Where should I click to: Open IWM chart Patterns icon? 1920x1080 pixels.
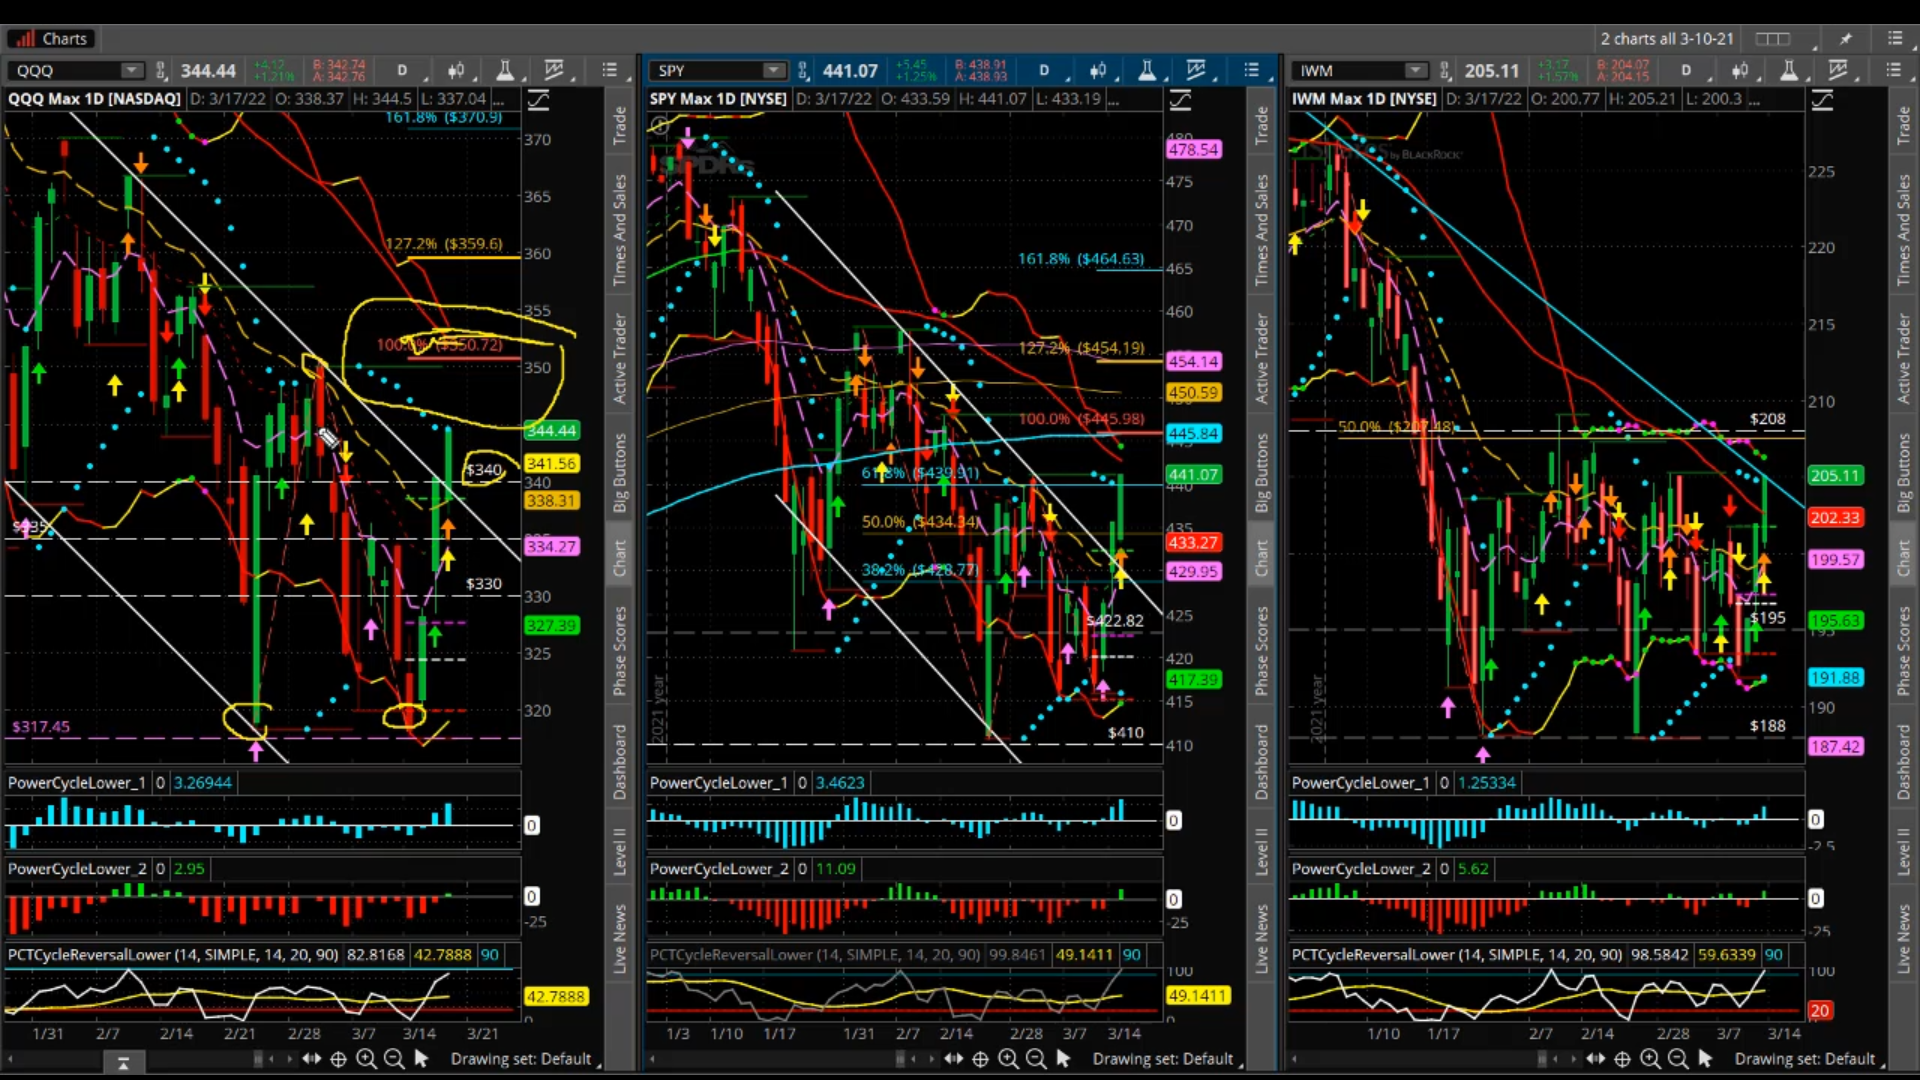[x=1837, y=70]
